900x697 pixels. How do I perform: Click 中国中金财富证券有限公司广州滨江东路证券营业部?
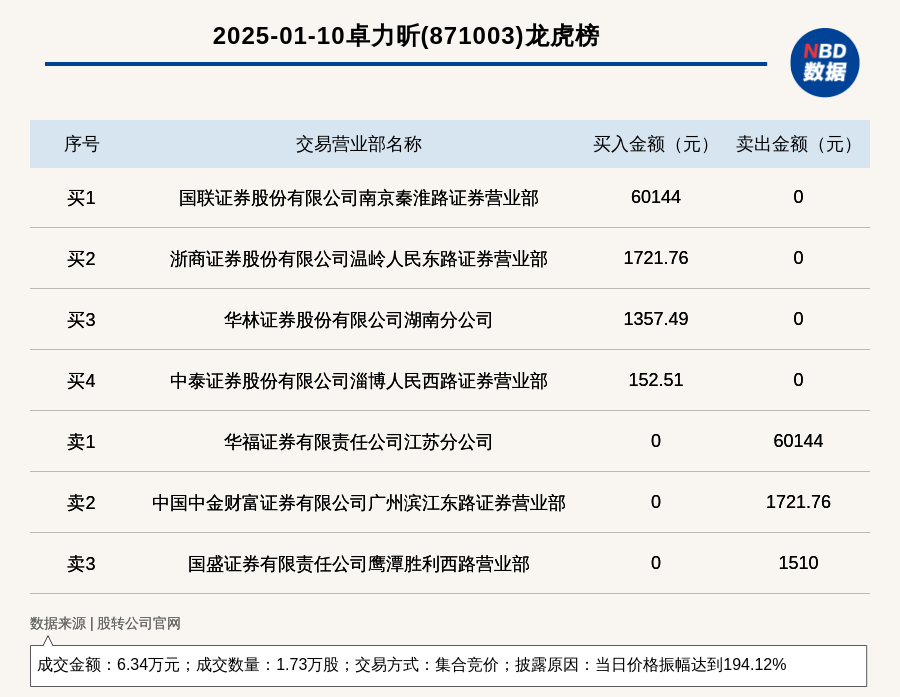tap(359, 503)
